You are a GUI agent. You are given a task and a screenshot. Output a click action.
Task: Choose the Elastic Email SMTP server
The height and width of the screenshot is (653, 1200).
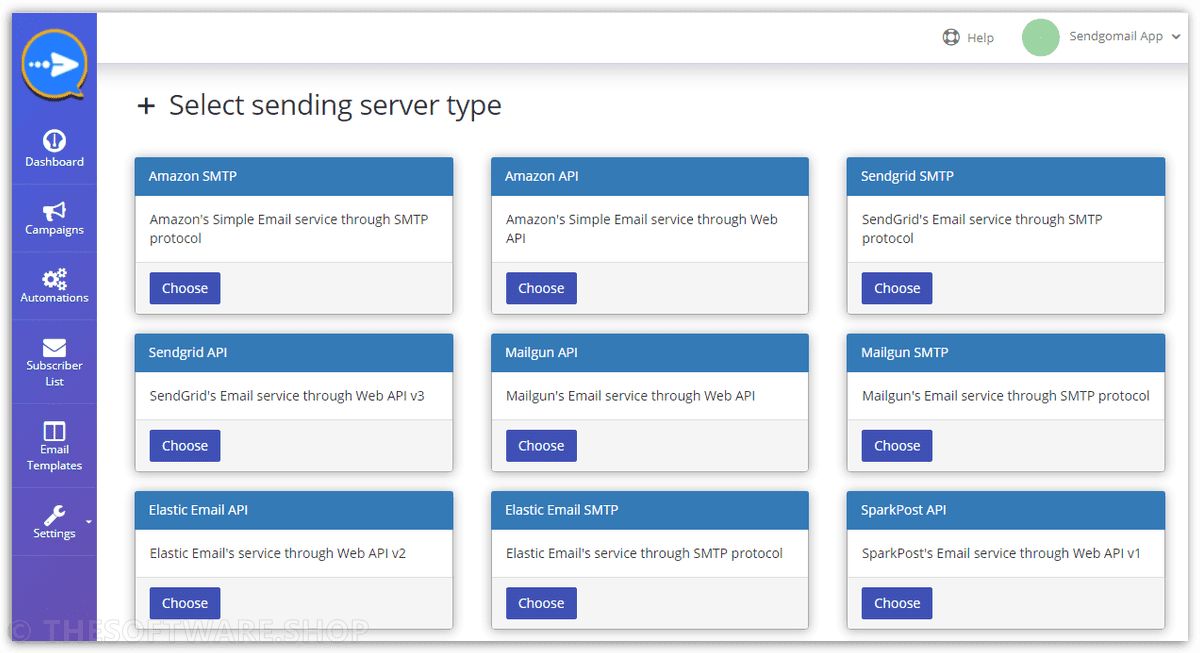pos(541,603)
